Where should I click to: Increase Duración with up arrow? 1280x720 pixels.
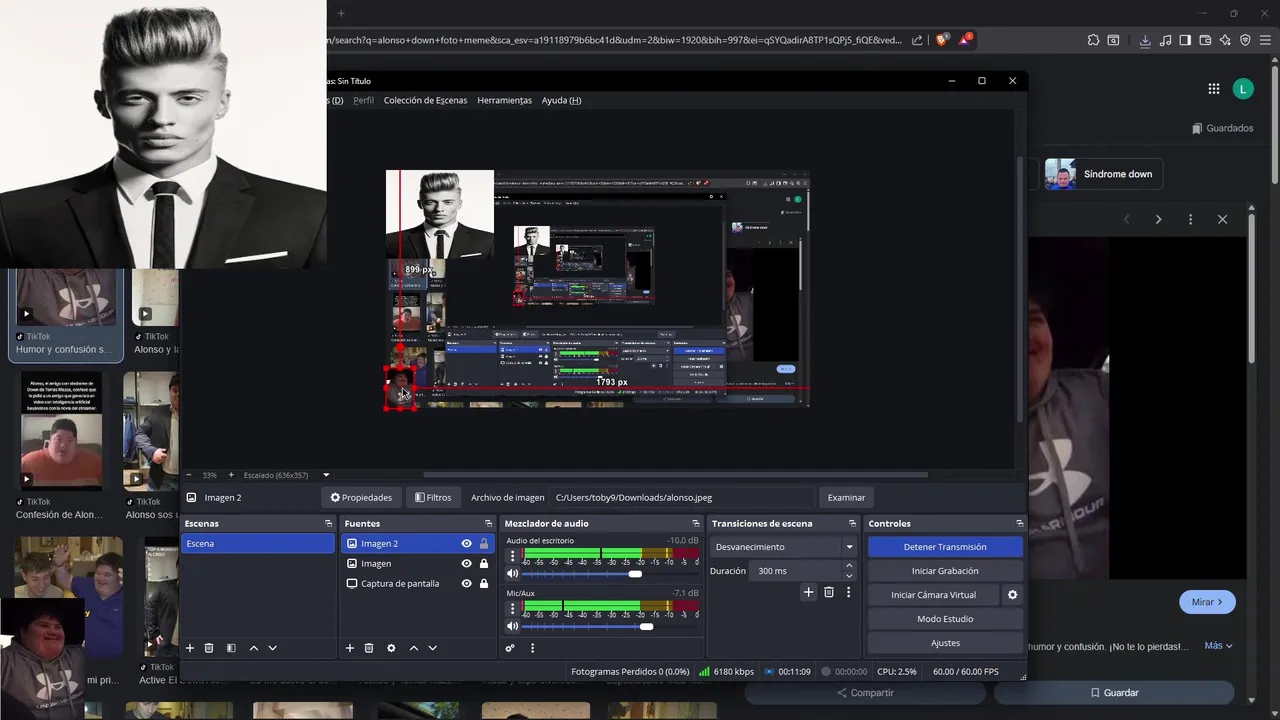click(x=849, y=566)
